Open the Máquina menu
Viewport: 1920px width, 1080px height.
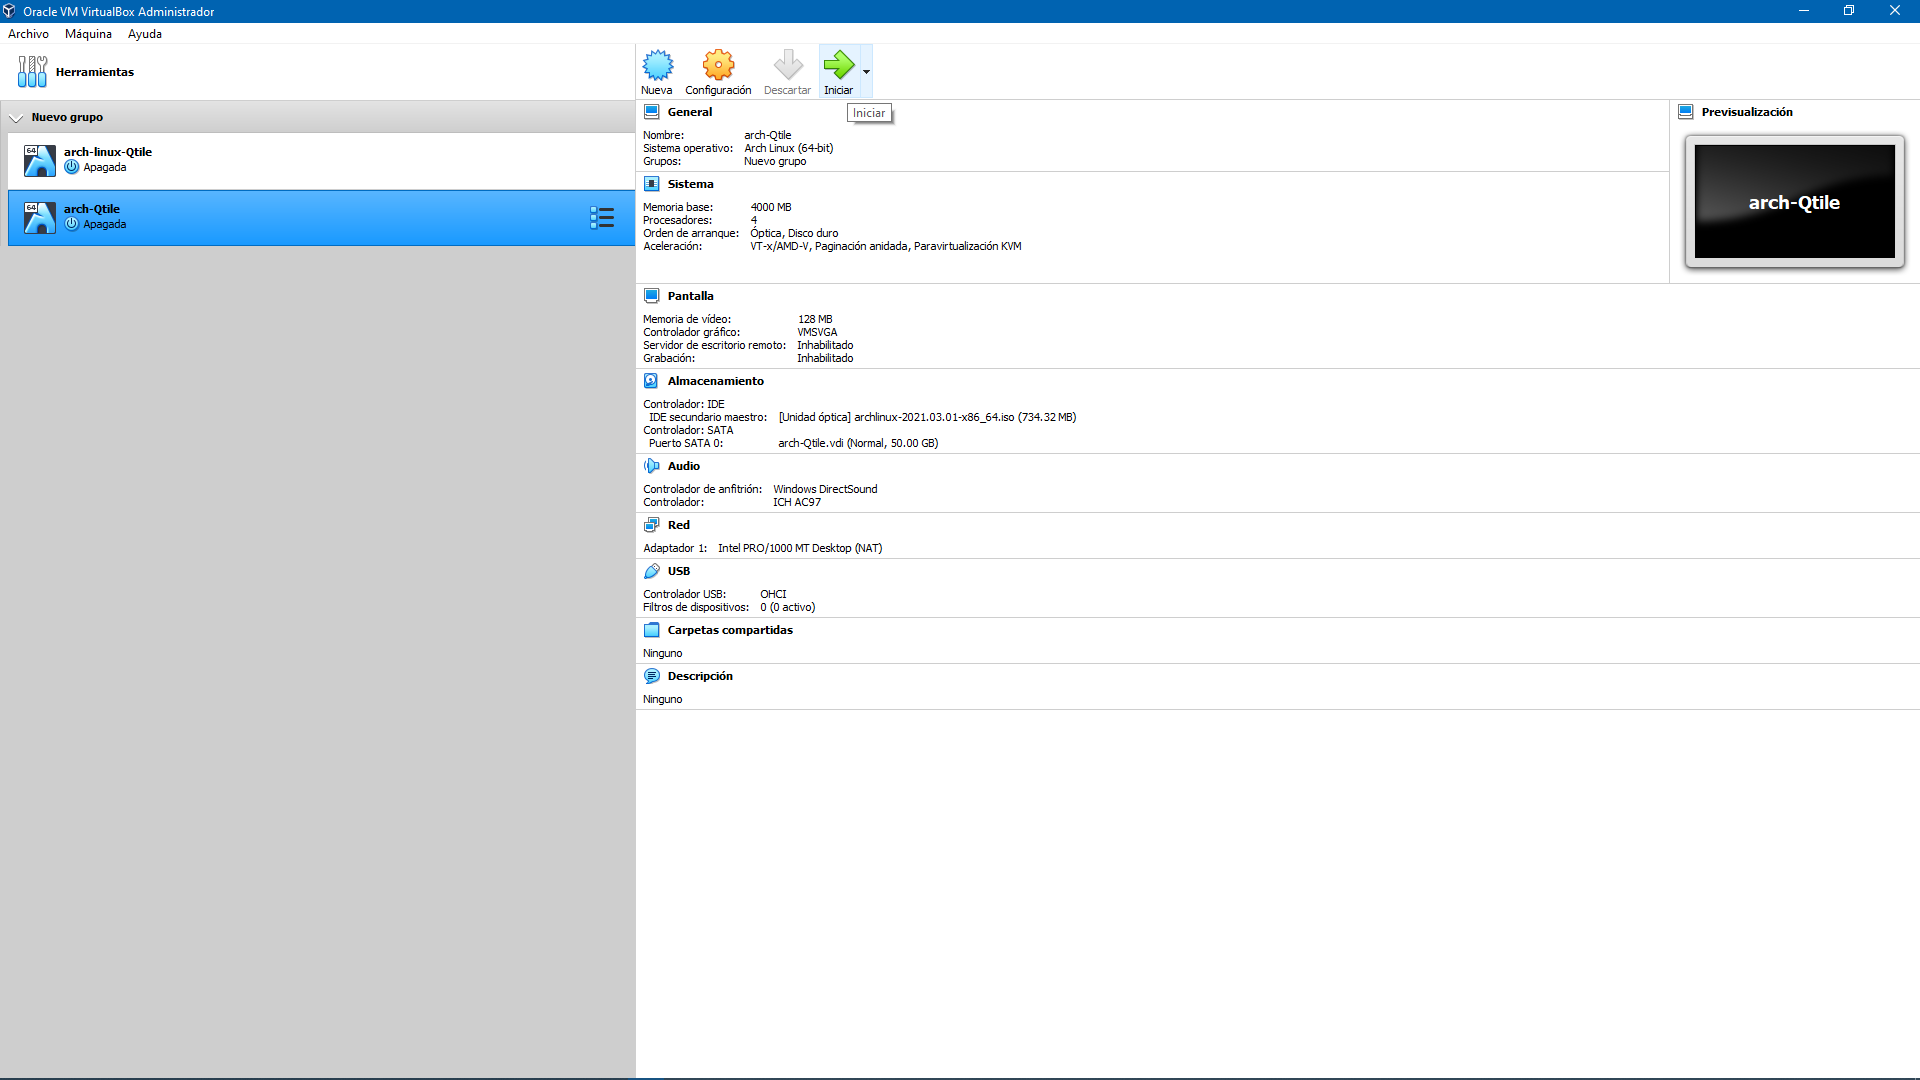click(88, 34)
